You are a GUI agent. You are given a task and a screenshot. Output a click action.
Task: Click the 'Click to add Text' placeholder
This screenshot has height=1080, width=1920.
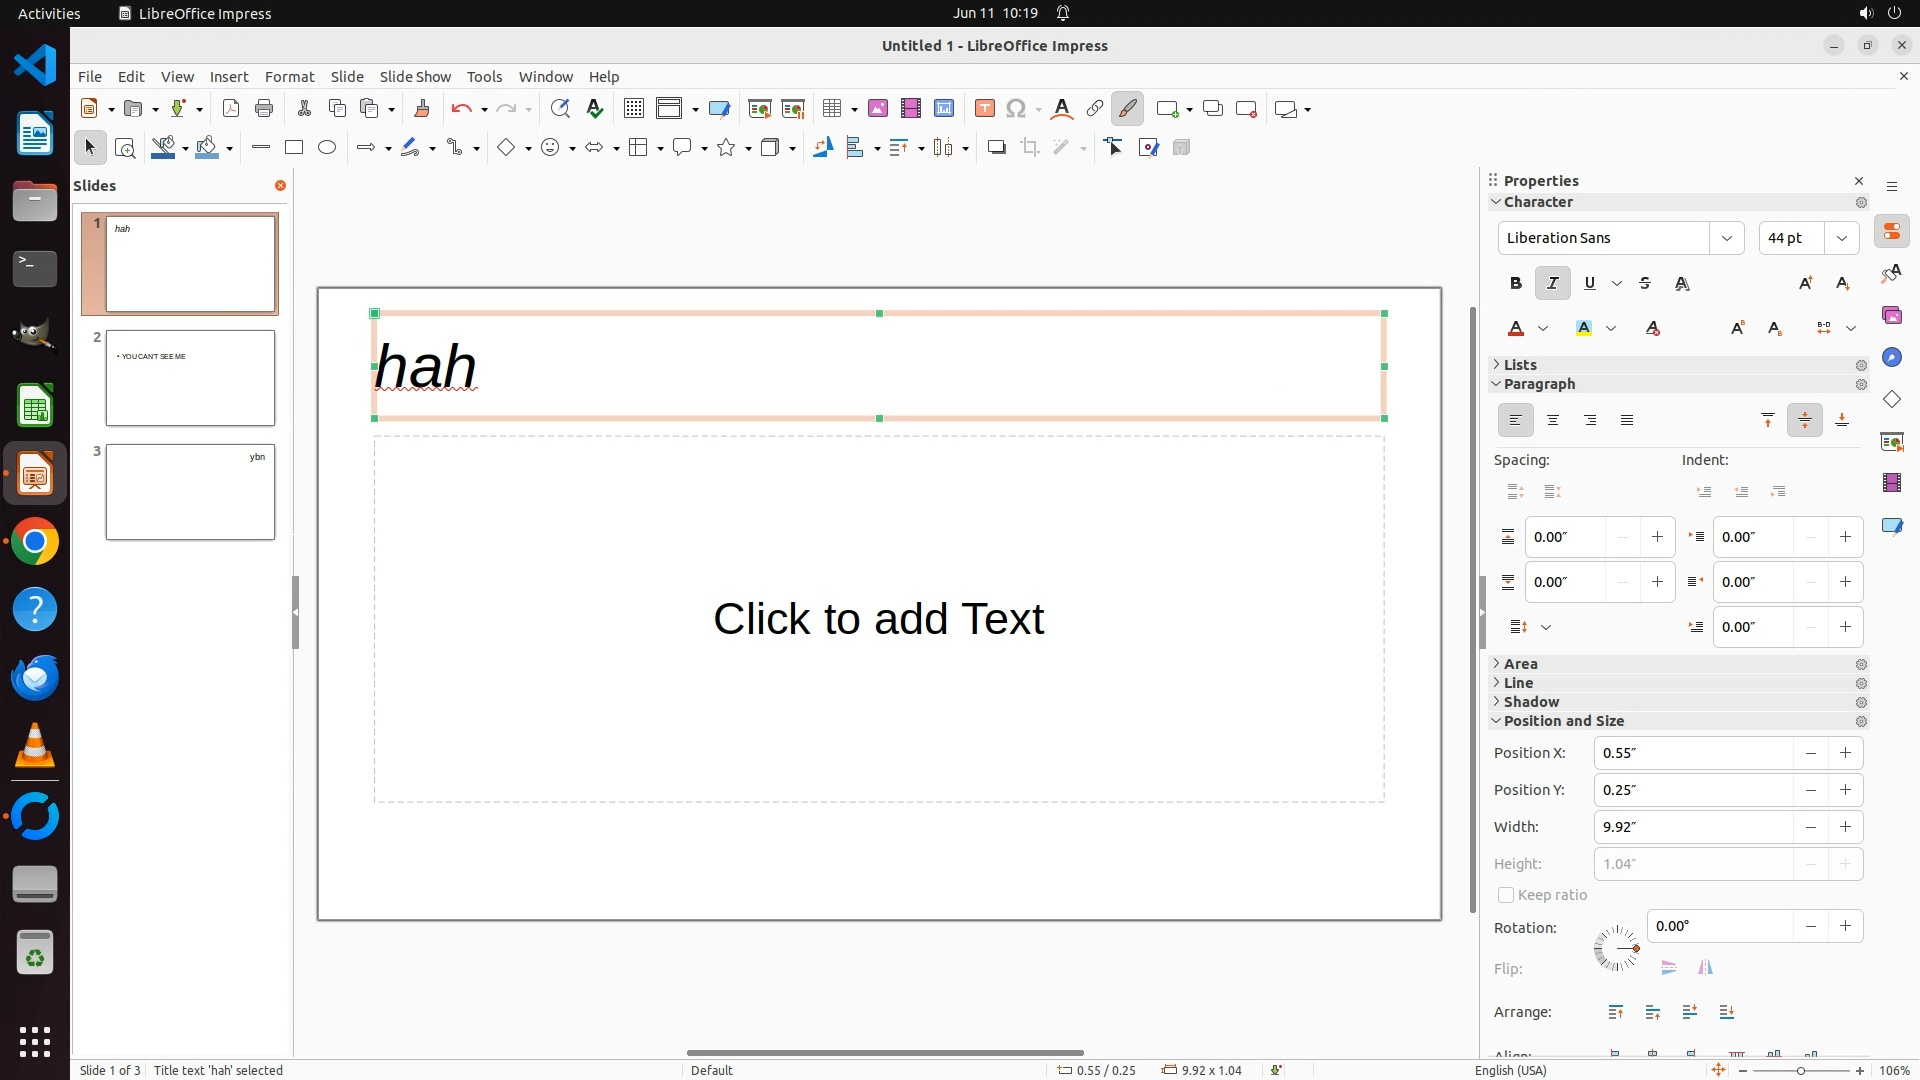[878, 619]
